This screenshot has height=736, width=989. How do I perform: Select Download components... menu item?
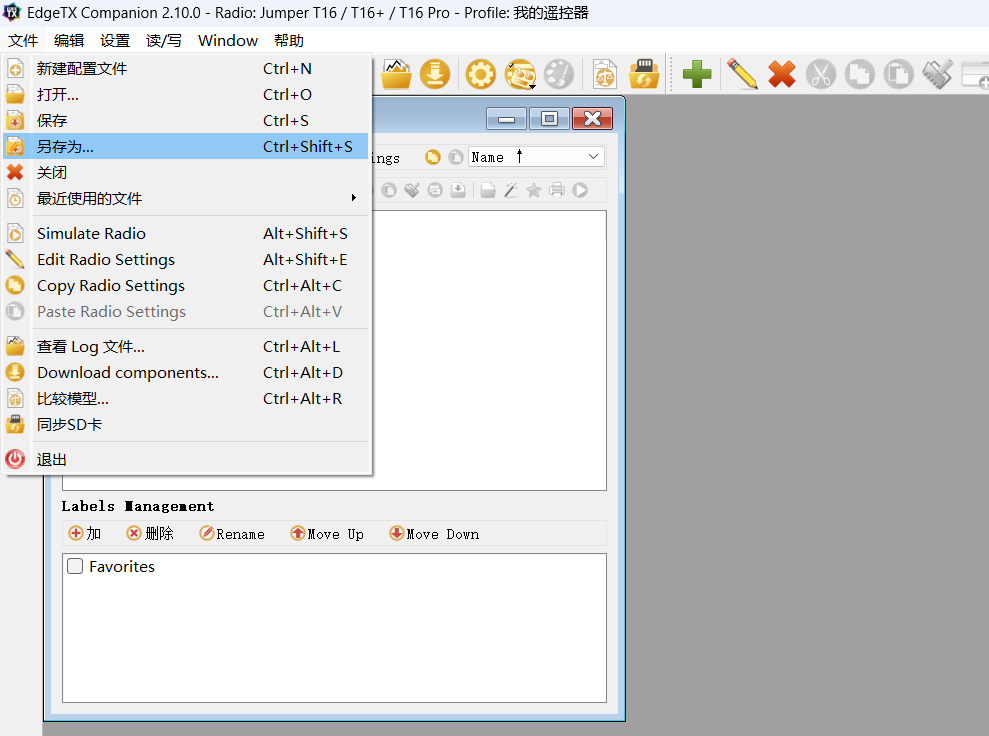tap(186, 373)
